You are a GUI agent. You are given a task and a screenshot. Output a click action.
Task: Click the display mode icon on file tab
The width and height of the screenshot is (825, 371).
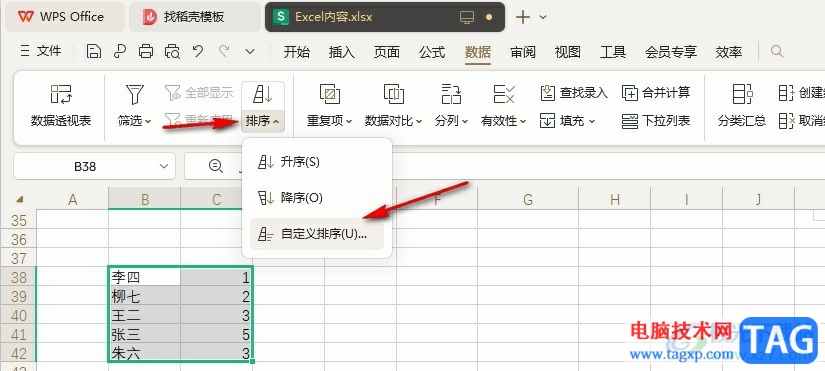[466, 17]
